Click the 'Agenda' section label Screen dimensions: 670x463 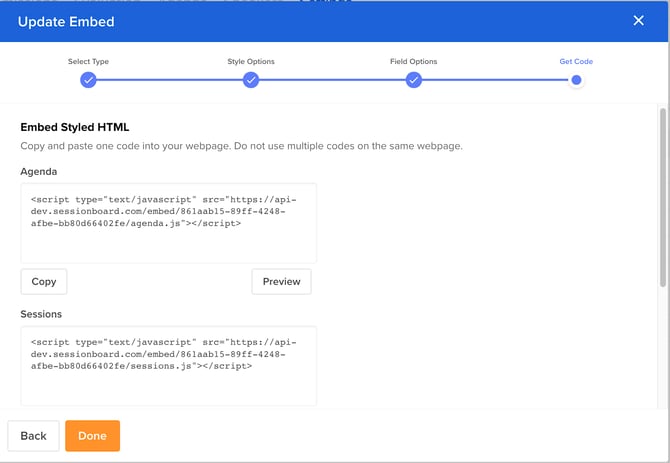[x=41, y=172]
